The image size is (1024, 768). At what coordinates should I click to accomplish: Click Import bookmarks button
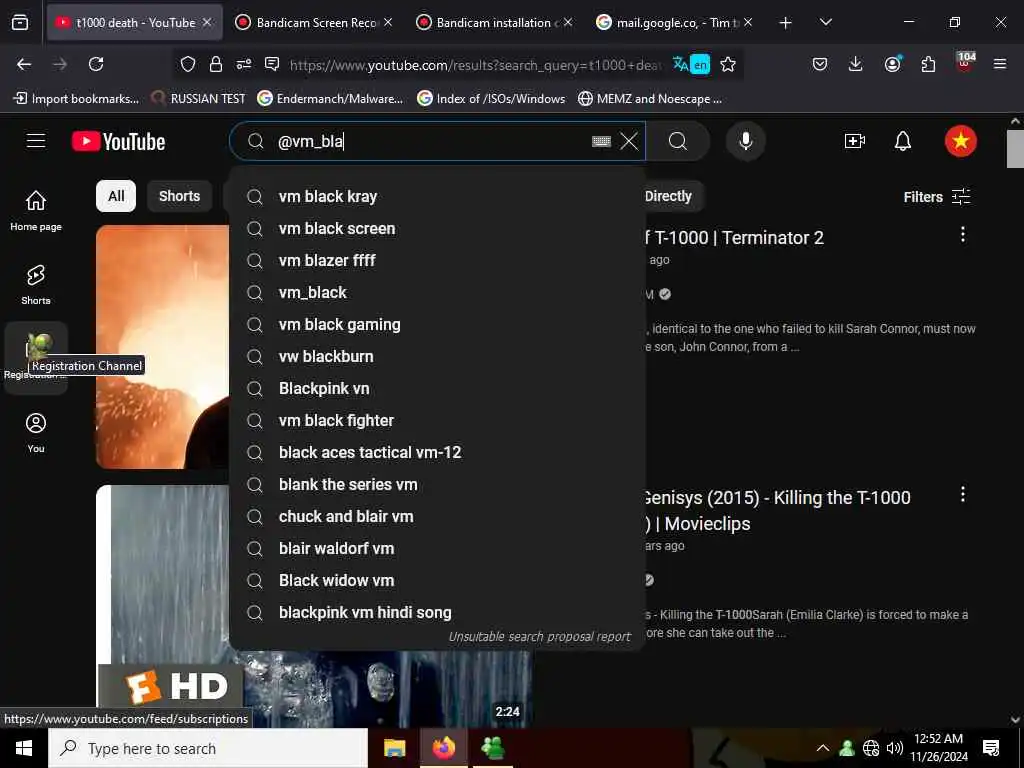pyautogui.click(x=76, y=99)
